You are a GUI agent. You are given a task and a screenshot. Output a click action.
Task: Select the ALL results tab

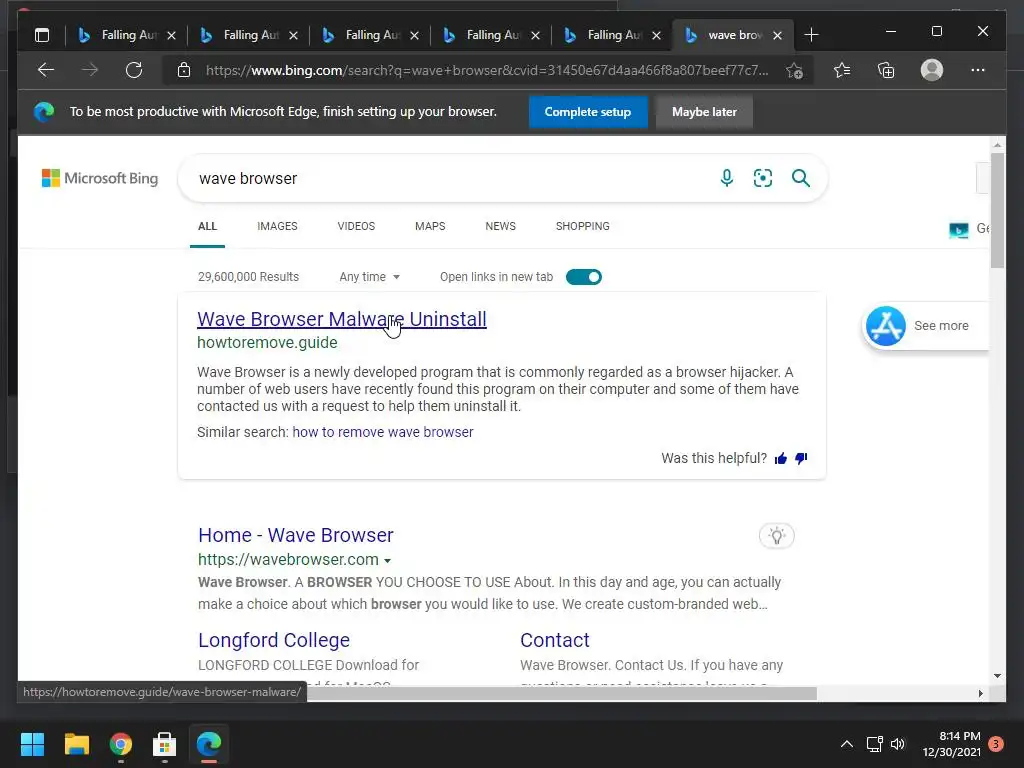207,226
